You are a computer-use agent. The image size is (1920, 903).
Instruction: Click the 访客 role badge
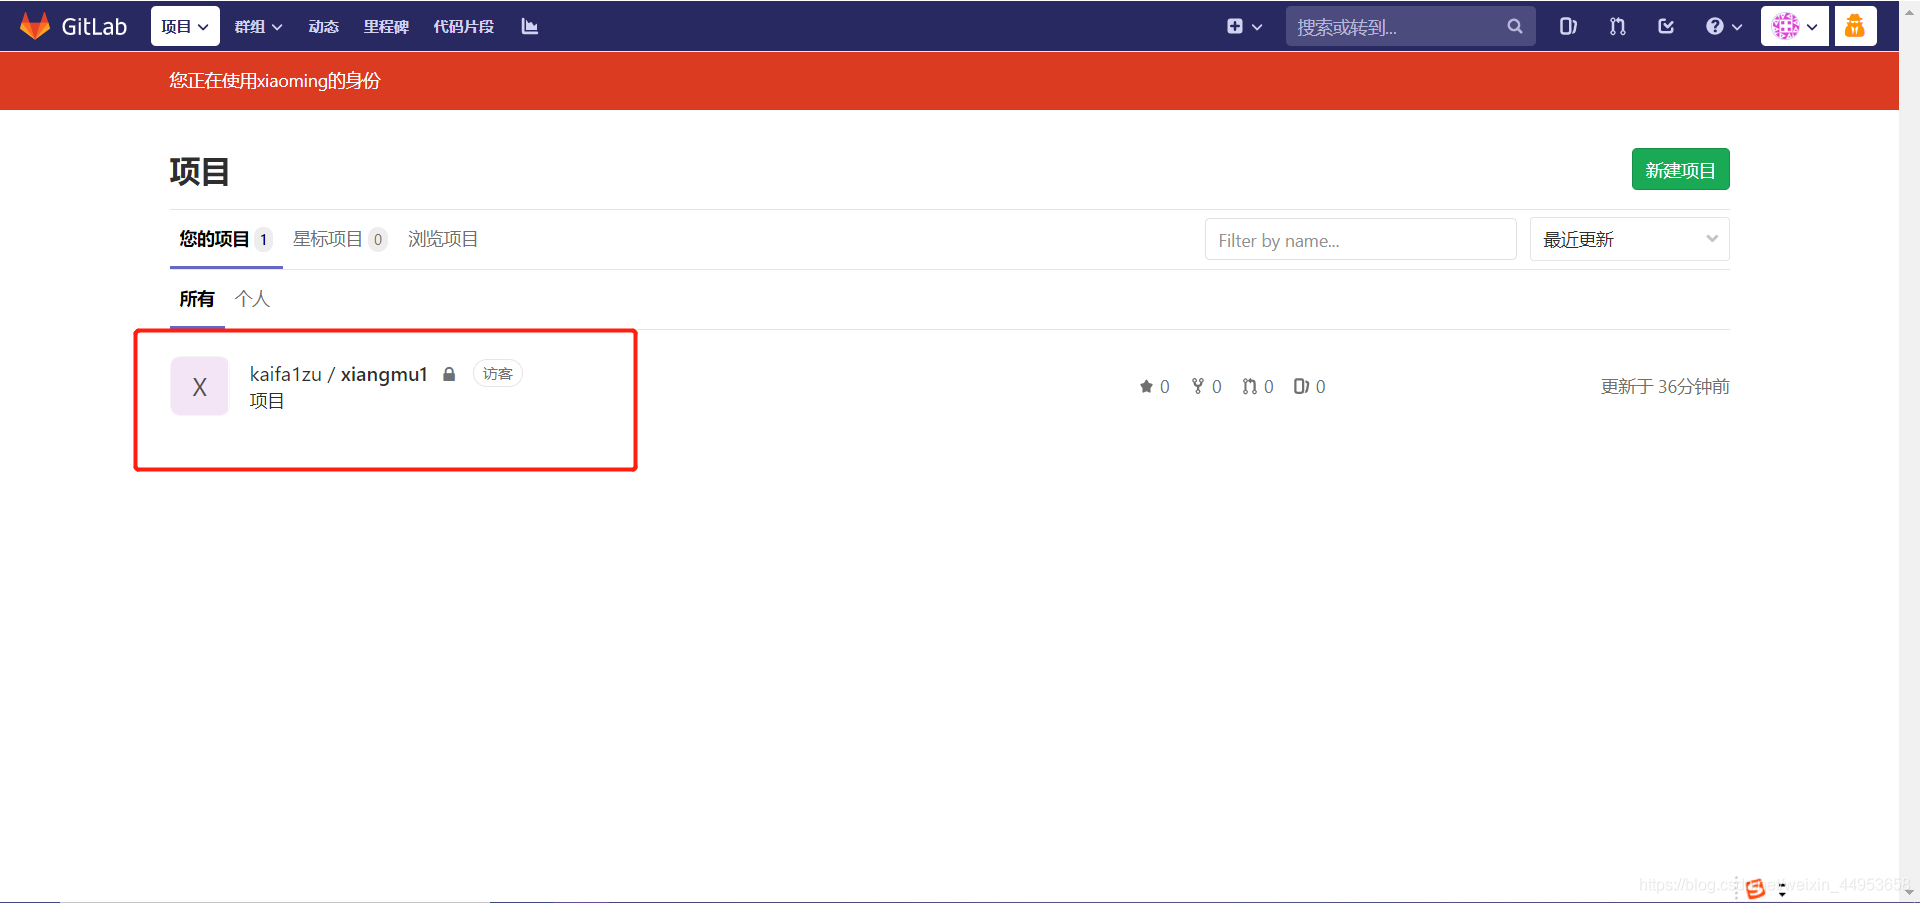(497, 374)
